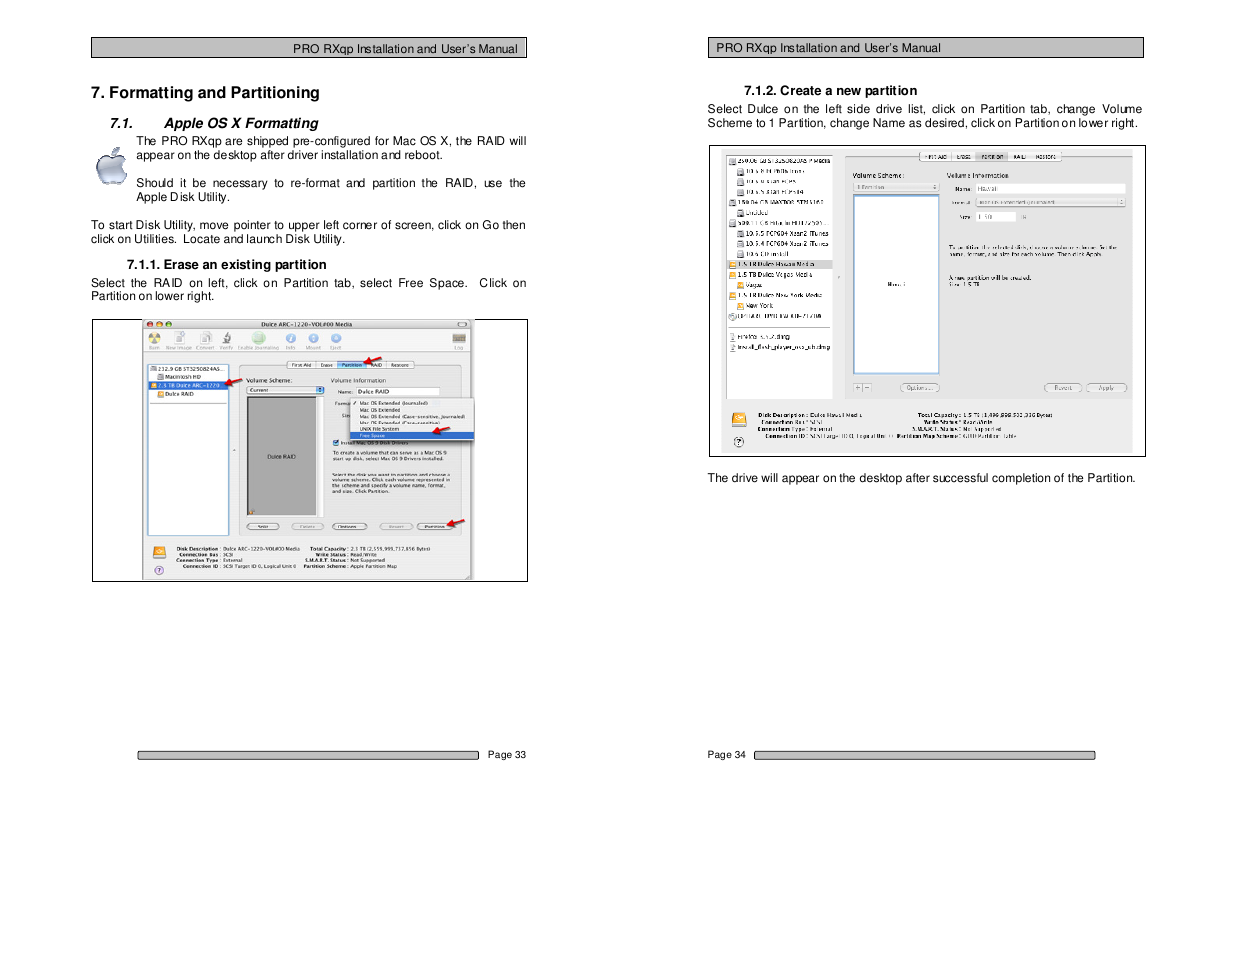The height and width of the screenshot is (954, 1235).
Task: Choose UNIX File System format option
Action: [379, 429]
